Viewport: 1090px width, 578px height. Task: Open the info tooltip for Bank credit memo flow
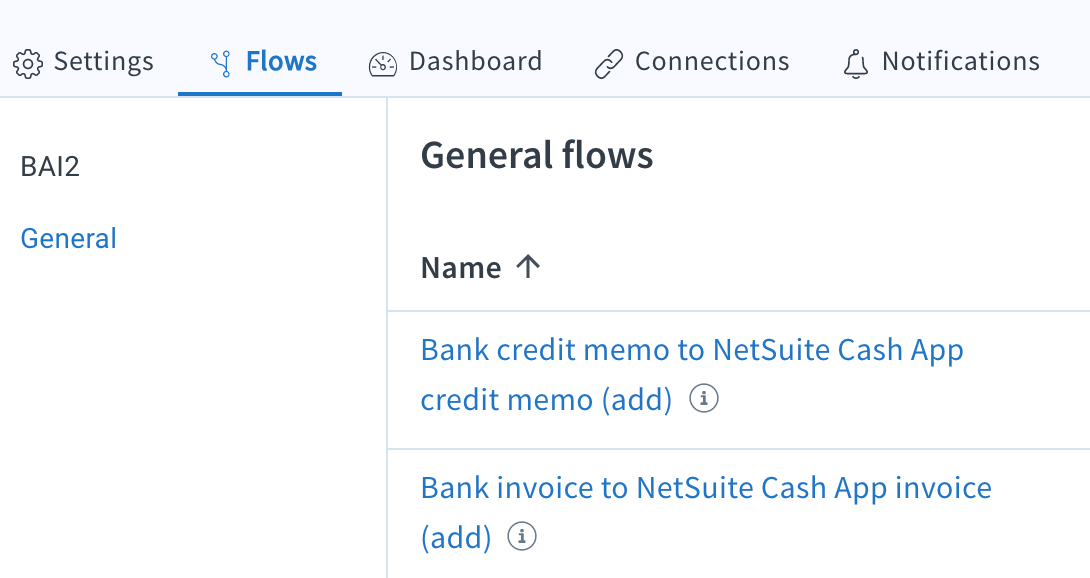[x=703, y=399]
